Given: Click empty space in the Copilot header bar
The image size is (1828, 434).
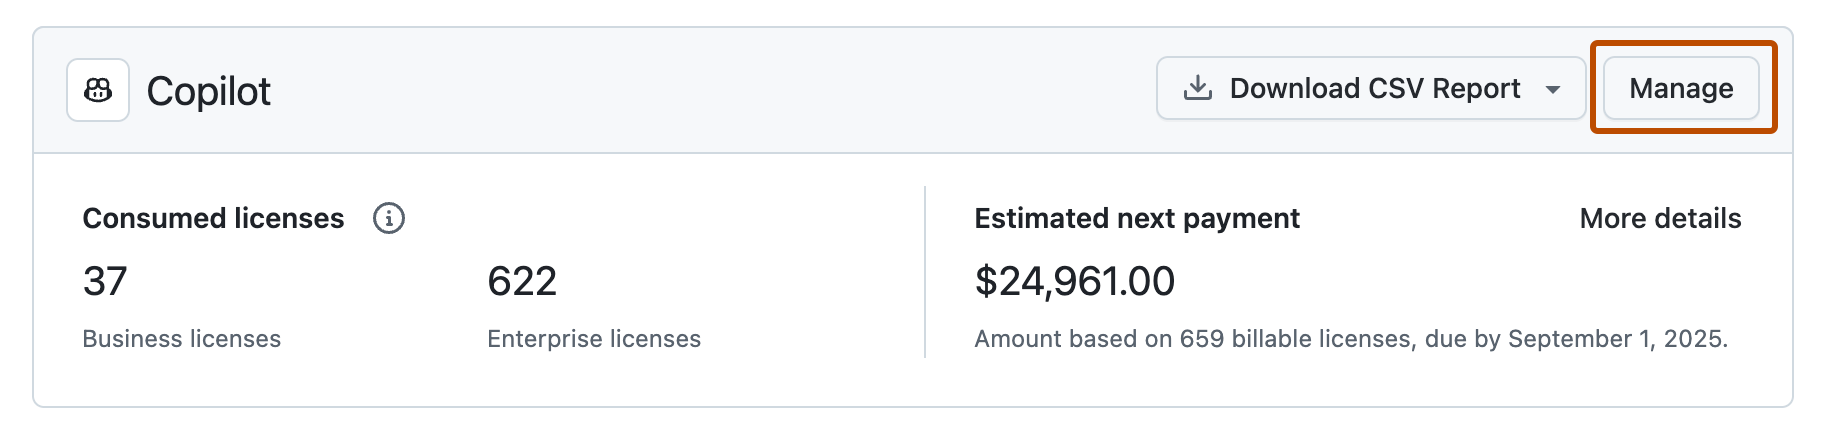Looking at the screenshot, I should coord(700,91).
